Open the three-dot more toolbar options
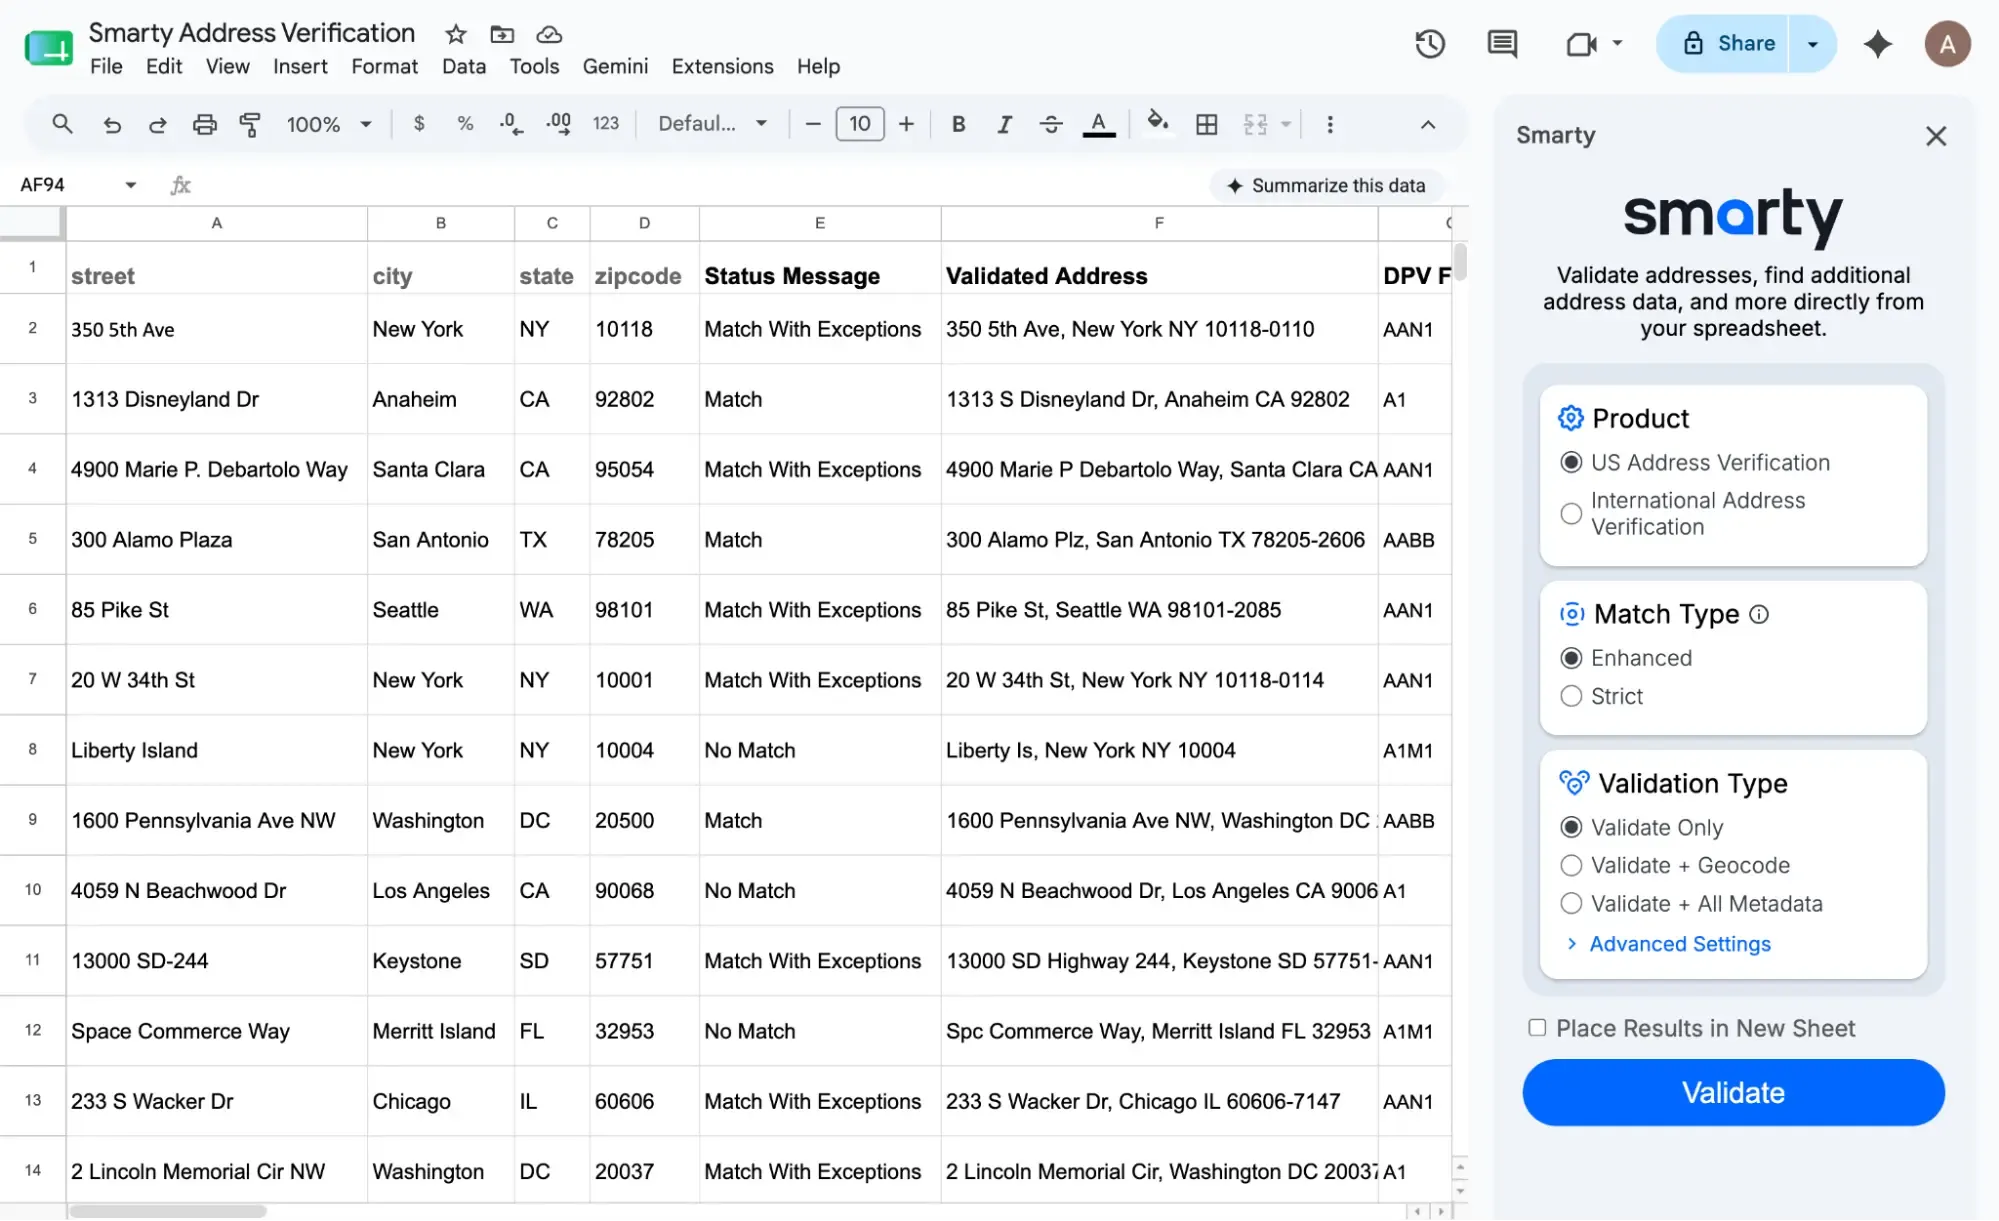 coord(1329,124)
